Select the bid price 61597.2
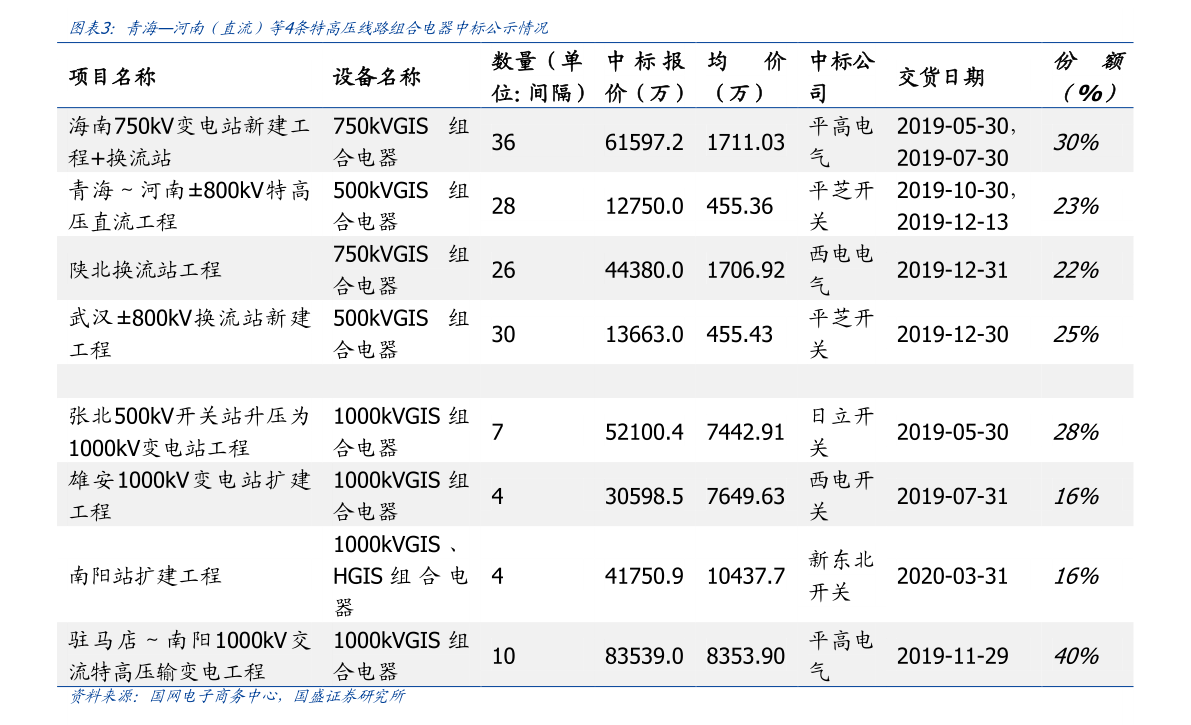This screenshot has height=725, width=1191. tap(644, 142)
